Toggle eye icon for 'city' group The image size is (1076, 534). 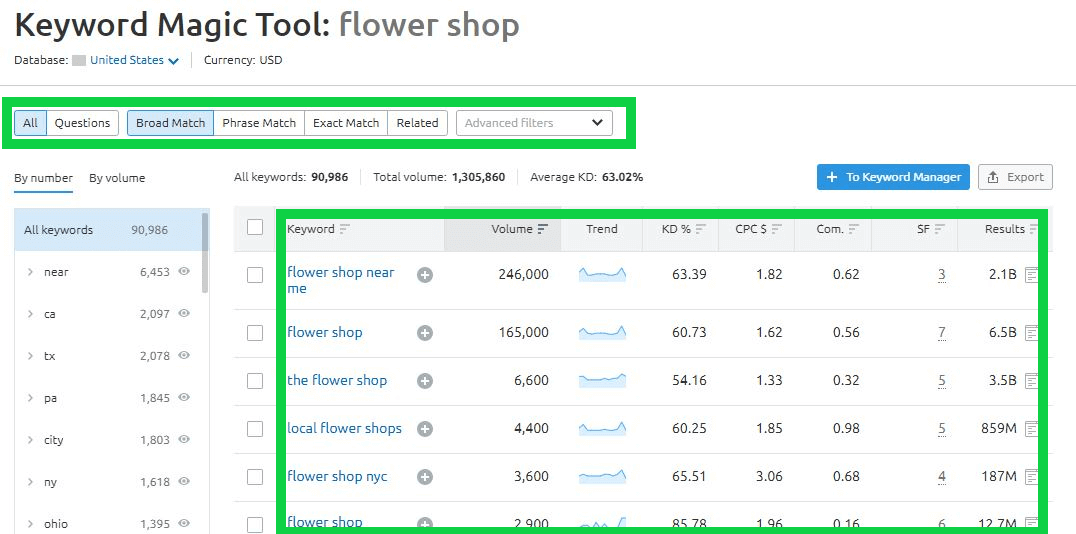click(184, 439)
